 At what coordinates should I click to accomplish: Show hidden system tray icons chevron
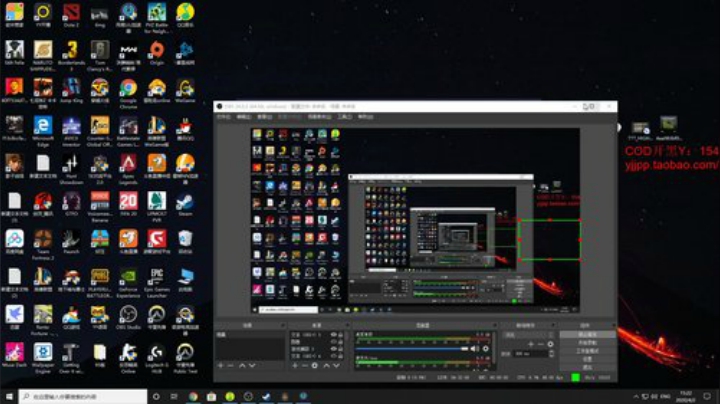[636, 397]
